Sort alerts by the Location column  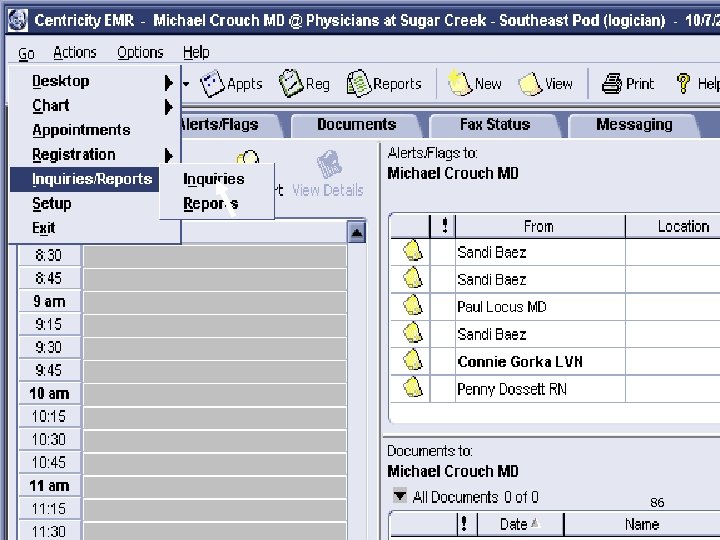point(673,226)
